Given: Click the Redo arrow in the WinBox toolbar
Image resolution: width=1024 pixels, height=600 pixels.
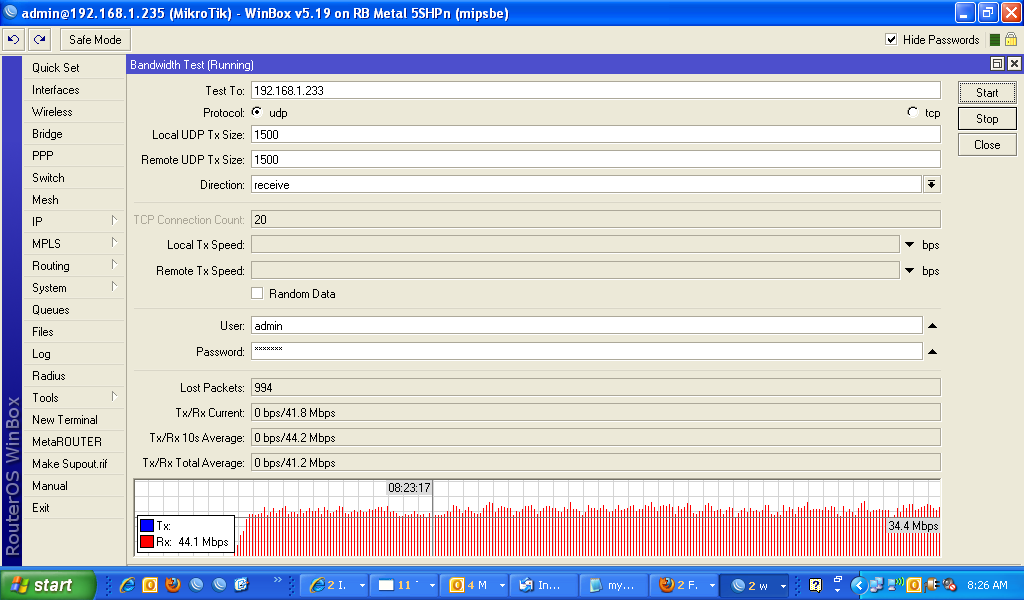Looking at the screenshot, I should point(39,40).
